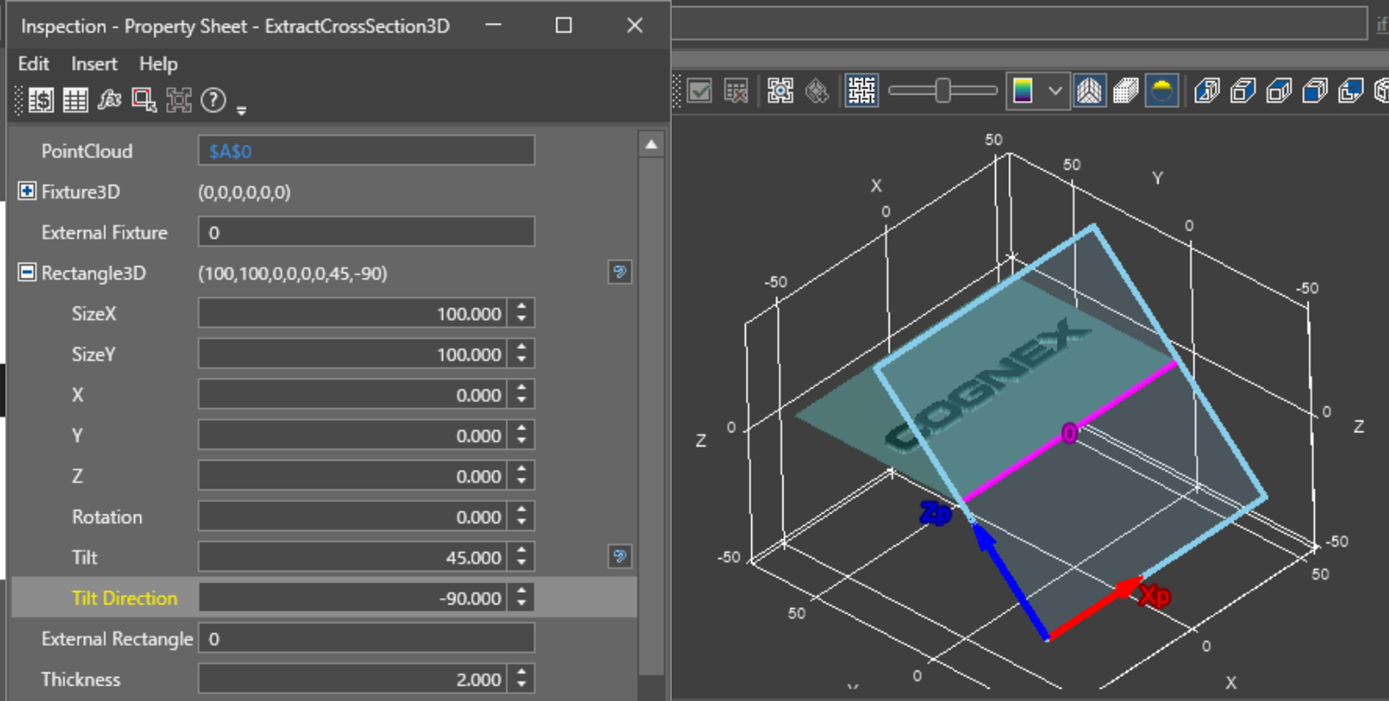
Task: Click the spreadsheet grid icon in toolbar
Action: click(x=75, y=100)
